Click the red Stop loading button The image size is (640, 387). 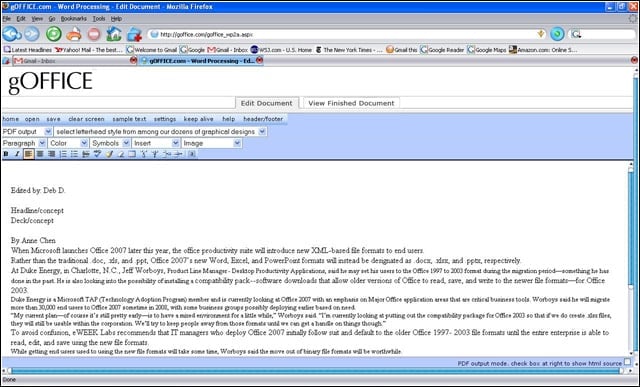point(94,34)
